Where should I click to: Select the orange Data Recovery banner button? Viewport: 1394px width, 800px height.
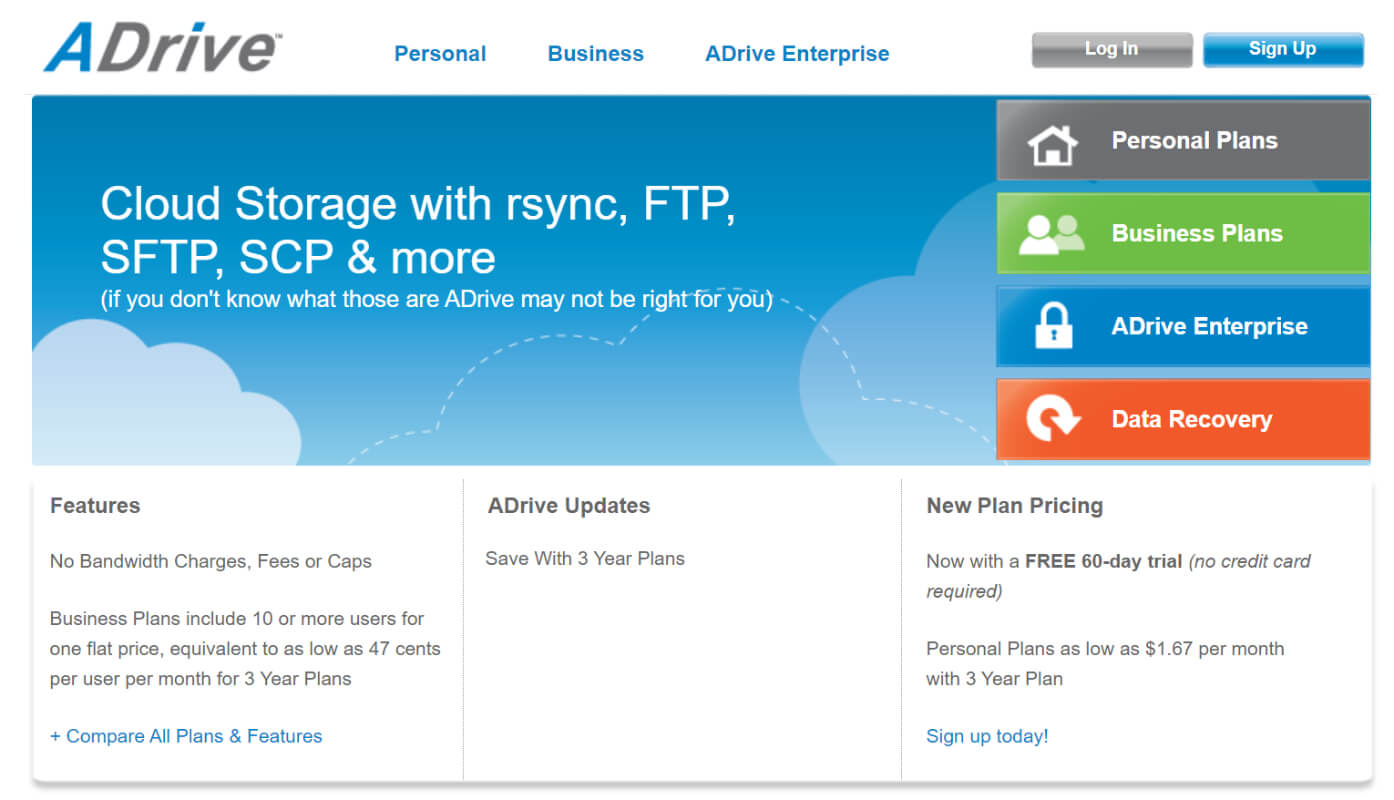pos(1183,419)
